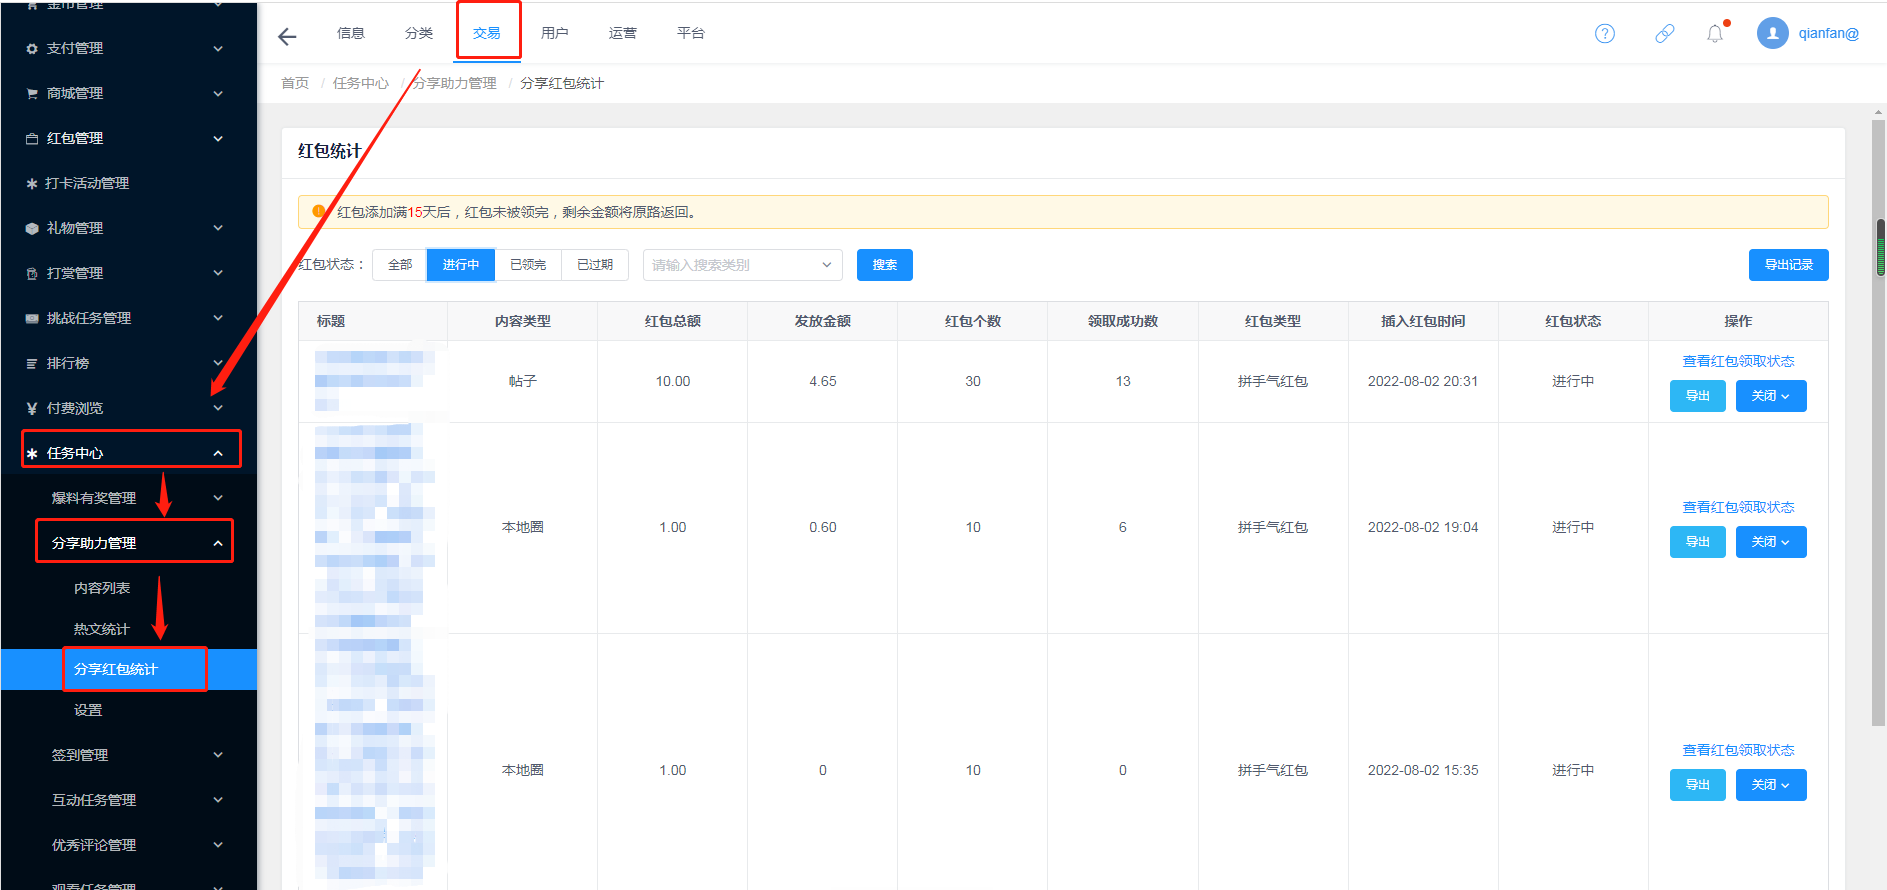The height and width of the screenshot is (890, 1887).
Task: Collapse 分享助力管理 submenu chevron
Action: [218, 544]
